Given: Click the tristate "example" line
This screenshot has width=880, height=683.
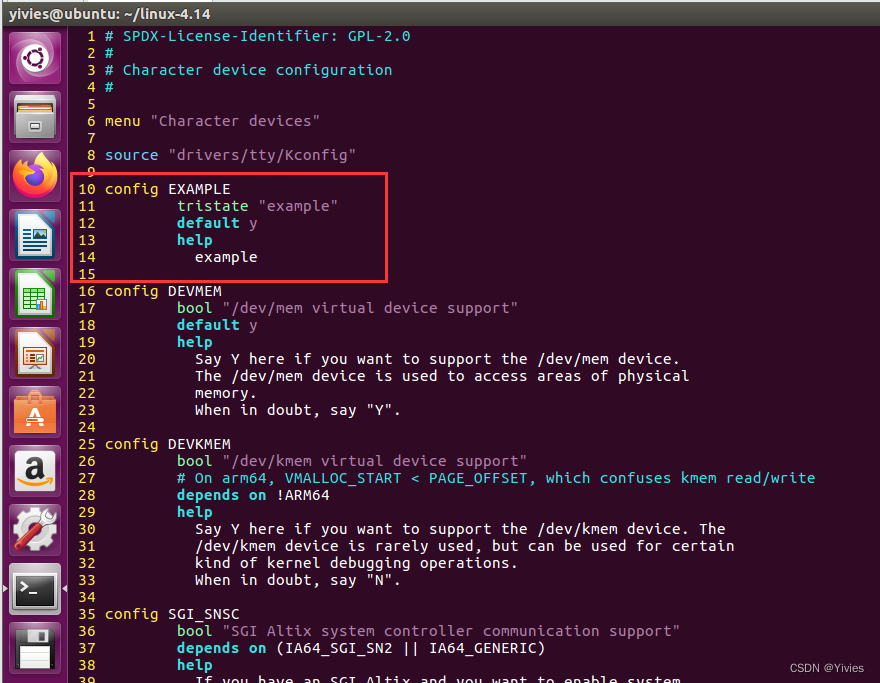Looking at the screenshot, I should point(257,206).
